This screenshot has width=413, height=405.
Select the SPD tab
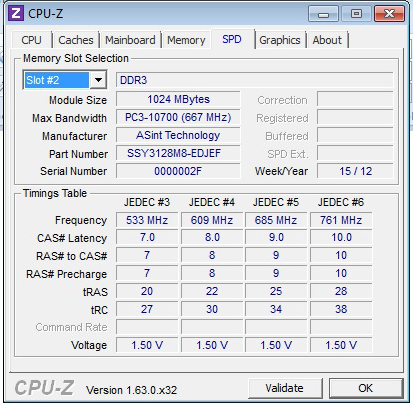tap(232, 39)
